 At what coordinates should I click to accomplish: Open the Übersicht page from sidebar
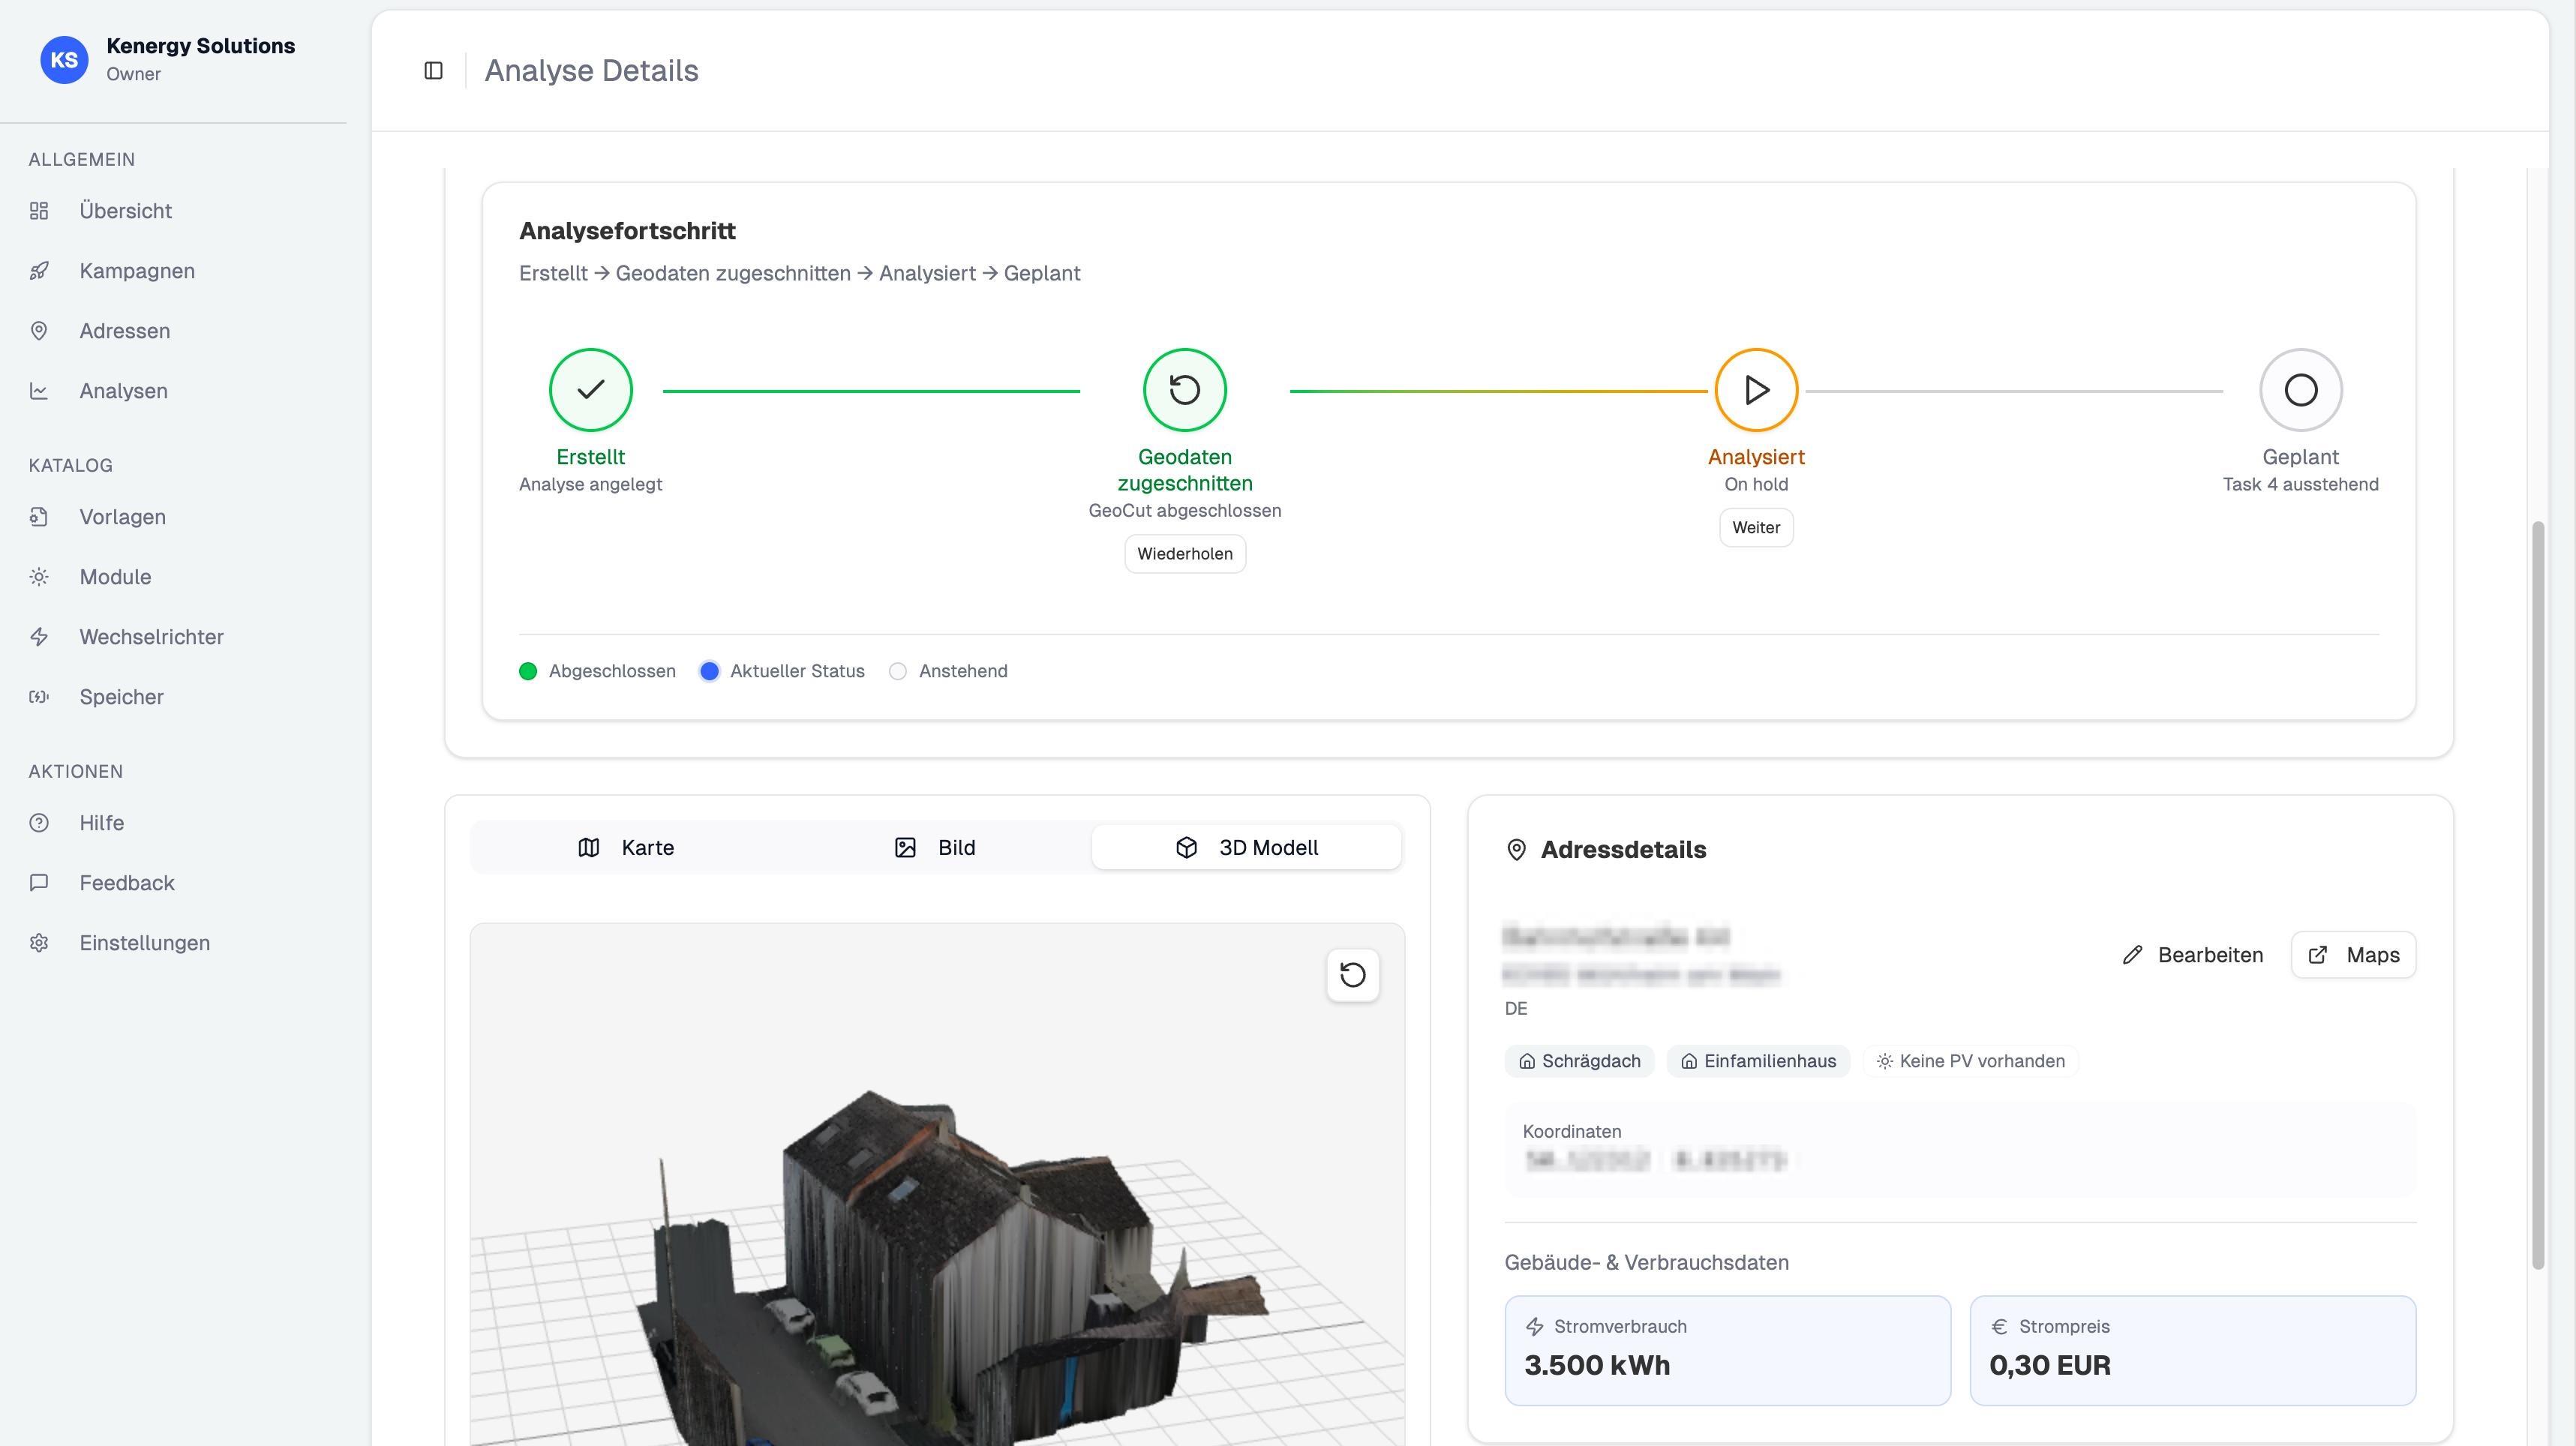click(125, 211)
